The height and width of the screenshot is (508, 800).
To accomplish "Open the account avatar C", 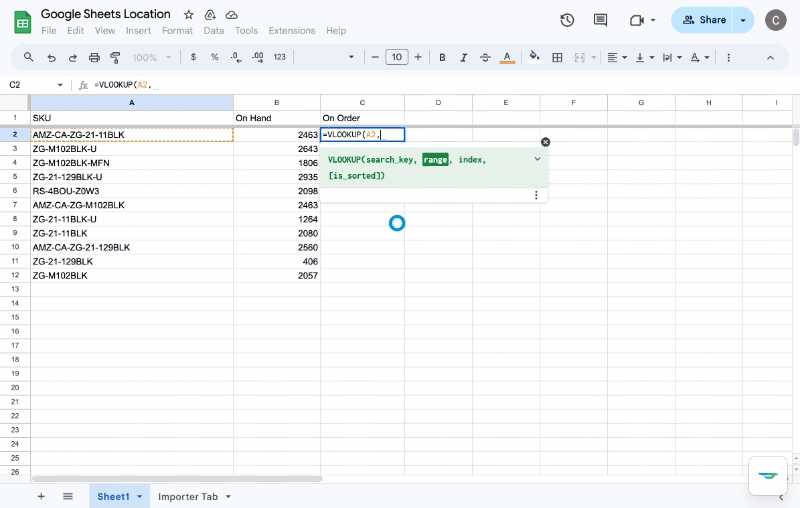I will coord(776,20).
